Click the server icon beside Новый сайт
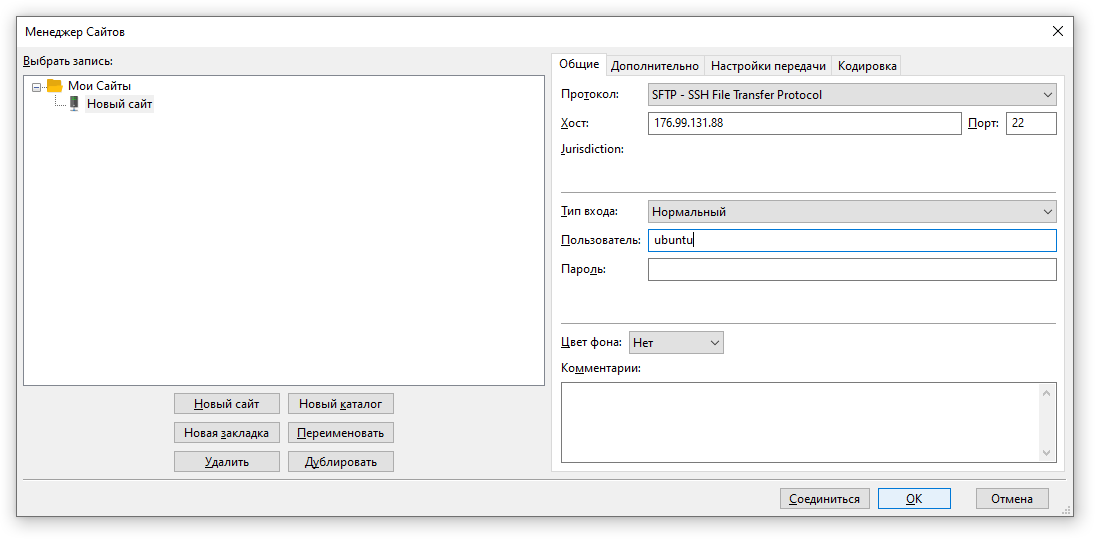 coord(74,103)
